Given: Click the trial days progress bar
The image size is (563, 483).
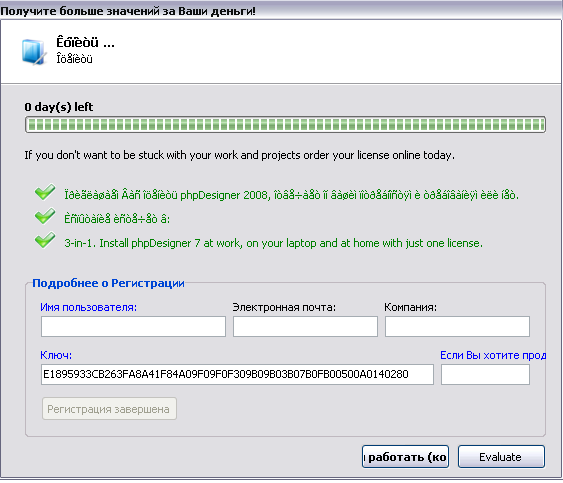Looking at the screenshot, I should click(285, 125).
